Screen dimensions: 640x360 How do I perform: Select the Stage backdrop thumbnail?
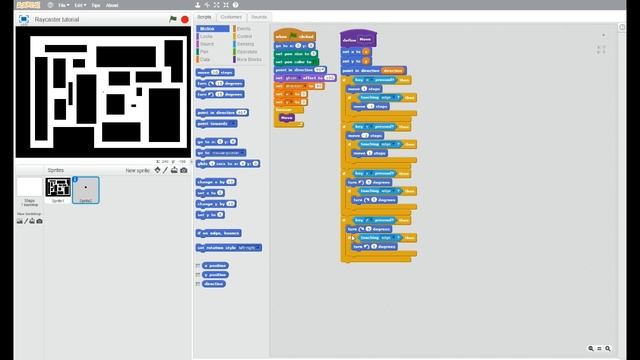pyautogui.click(x=29, y=188)
